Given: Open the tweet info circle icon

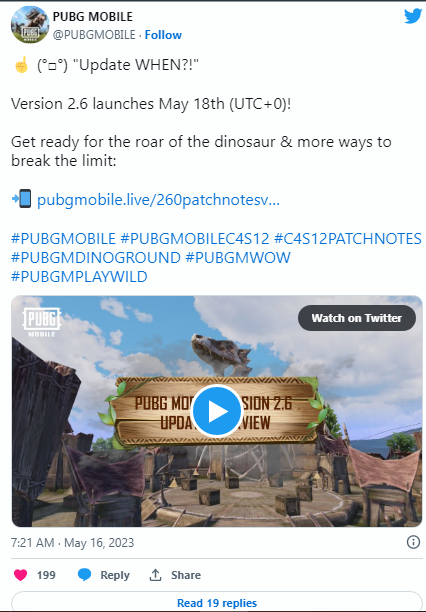Looking at the screenshot, I should click(x=413, y=542).
